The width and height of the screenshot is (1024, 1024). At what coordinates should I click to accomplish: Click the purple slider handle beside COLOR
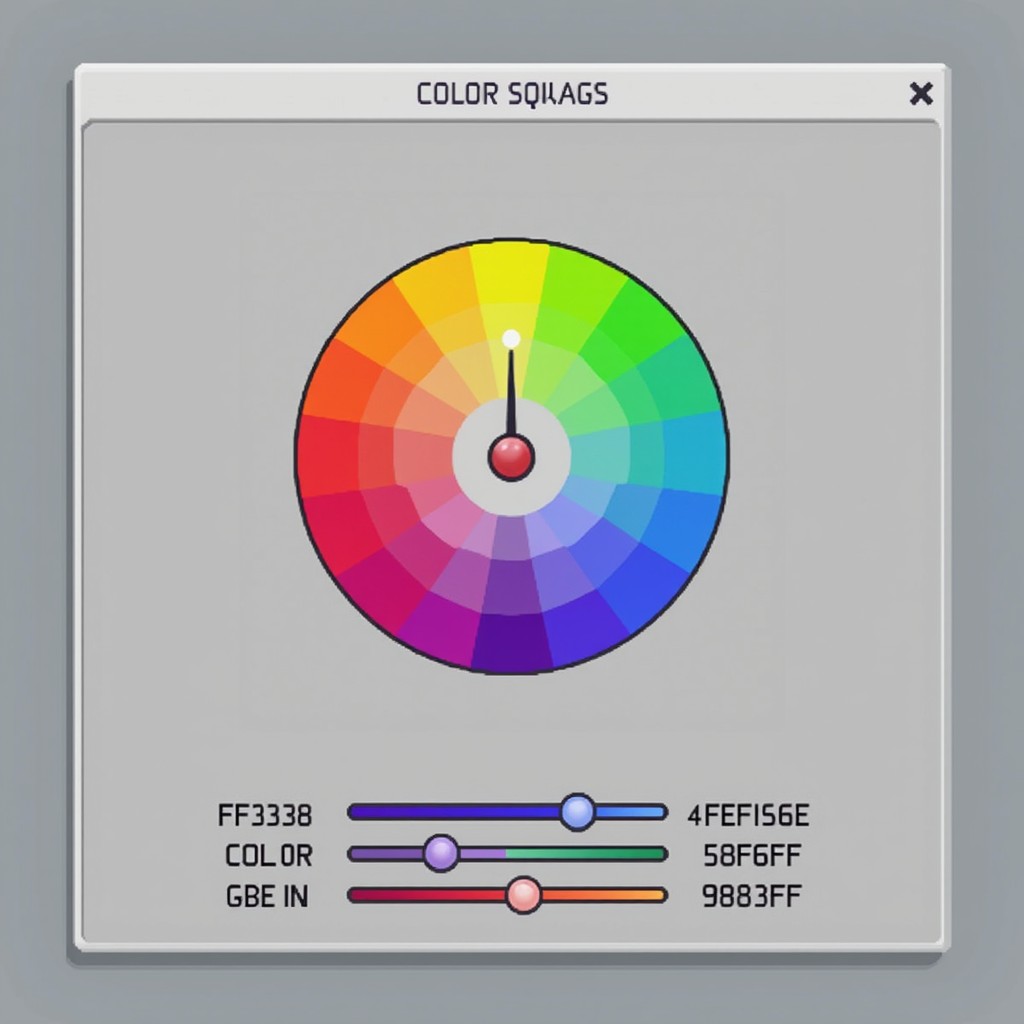441,853
